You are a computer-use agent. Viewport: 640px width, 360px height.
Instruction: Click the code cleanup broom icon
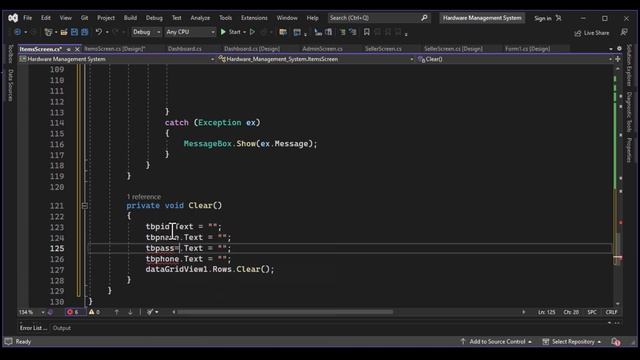click(x=150, y=312)
